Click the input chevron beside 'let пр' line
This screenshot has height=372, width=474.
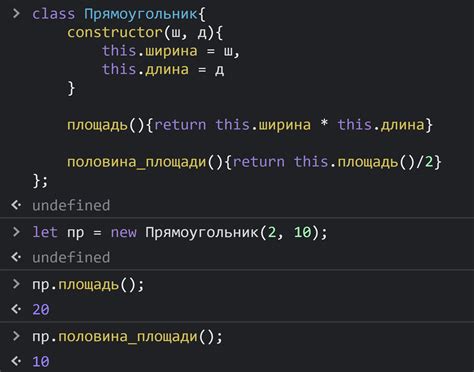pos(16,232)
